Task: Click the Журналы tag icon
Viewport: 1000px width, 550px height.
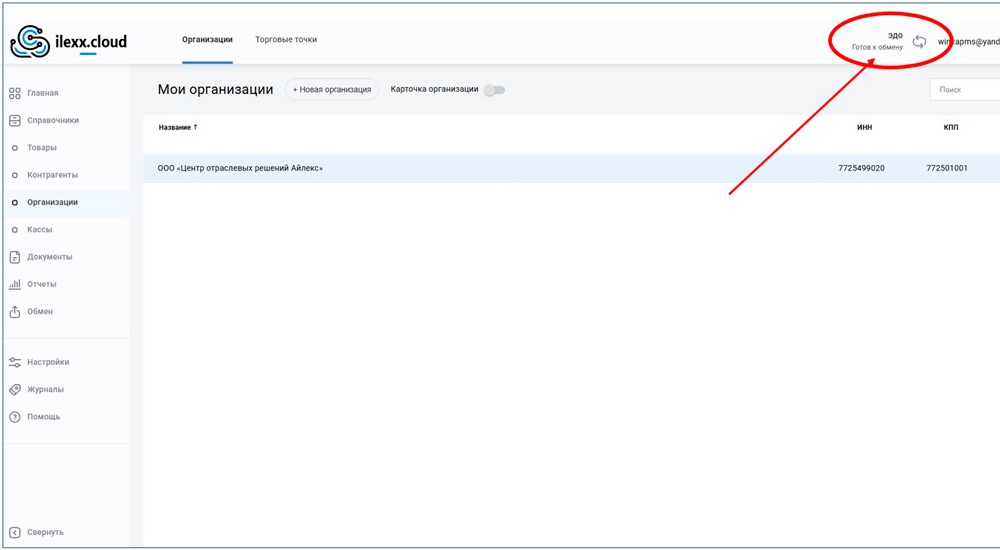Action: pyautogui.click(x=15, y=389)
